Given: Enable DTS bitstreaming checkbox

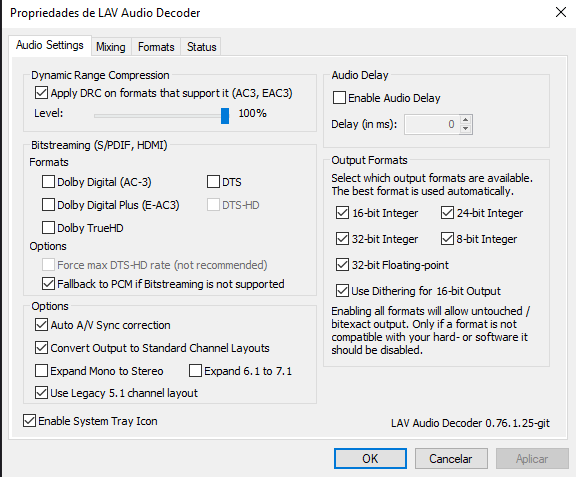Looking at the screenshot, I should click(x=213, y=182).
